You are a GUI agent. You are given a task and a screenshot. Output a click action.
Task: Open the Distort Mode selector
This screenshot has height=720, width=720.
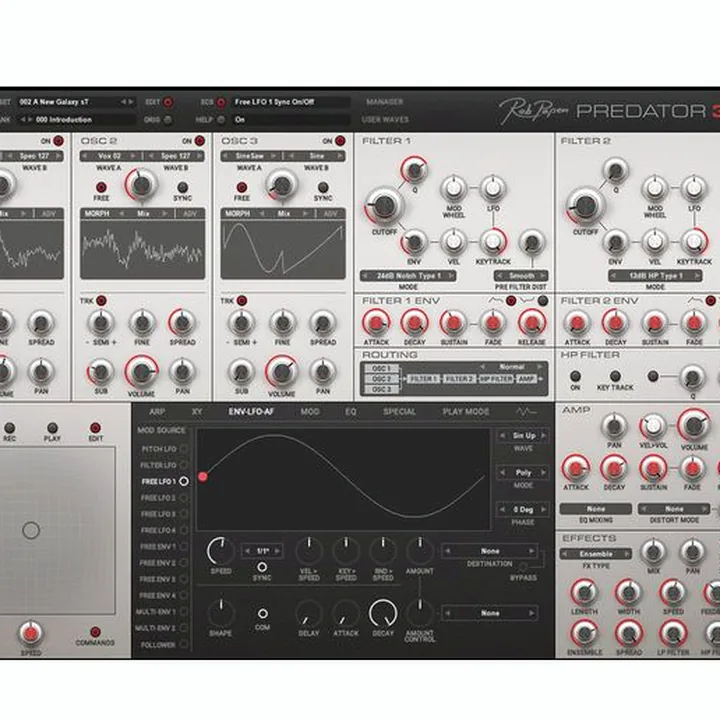pyautogui.click(x=674, y=509)
